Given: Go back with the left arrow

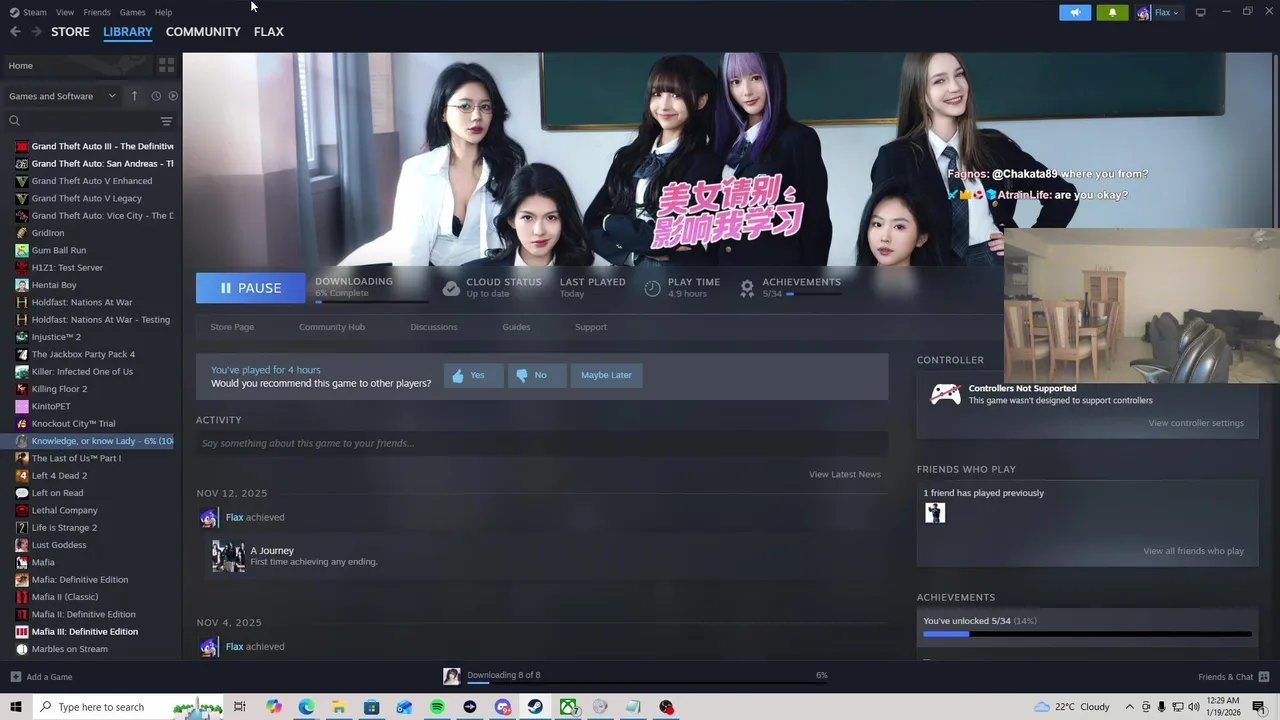Looking at the screenshot, I should [x=15, y=32].
